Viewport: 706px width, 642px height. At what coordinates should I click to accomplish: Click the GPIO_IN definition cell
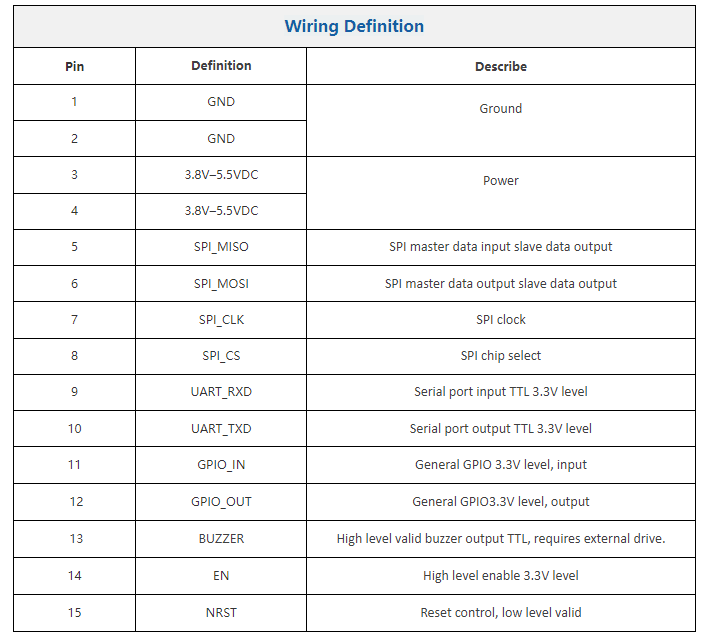(221, 465)
